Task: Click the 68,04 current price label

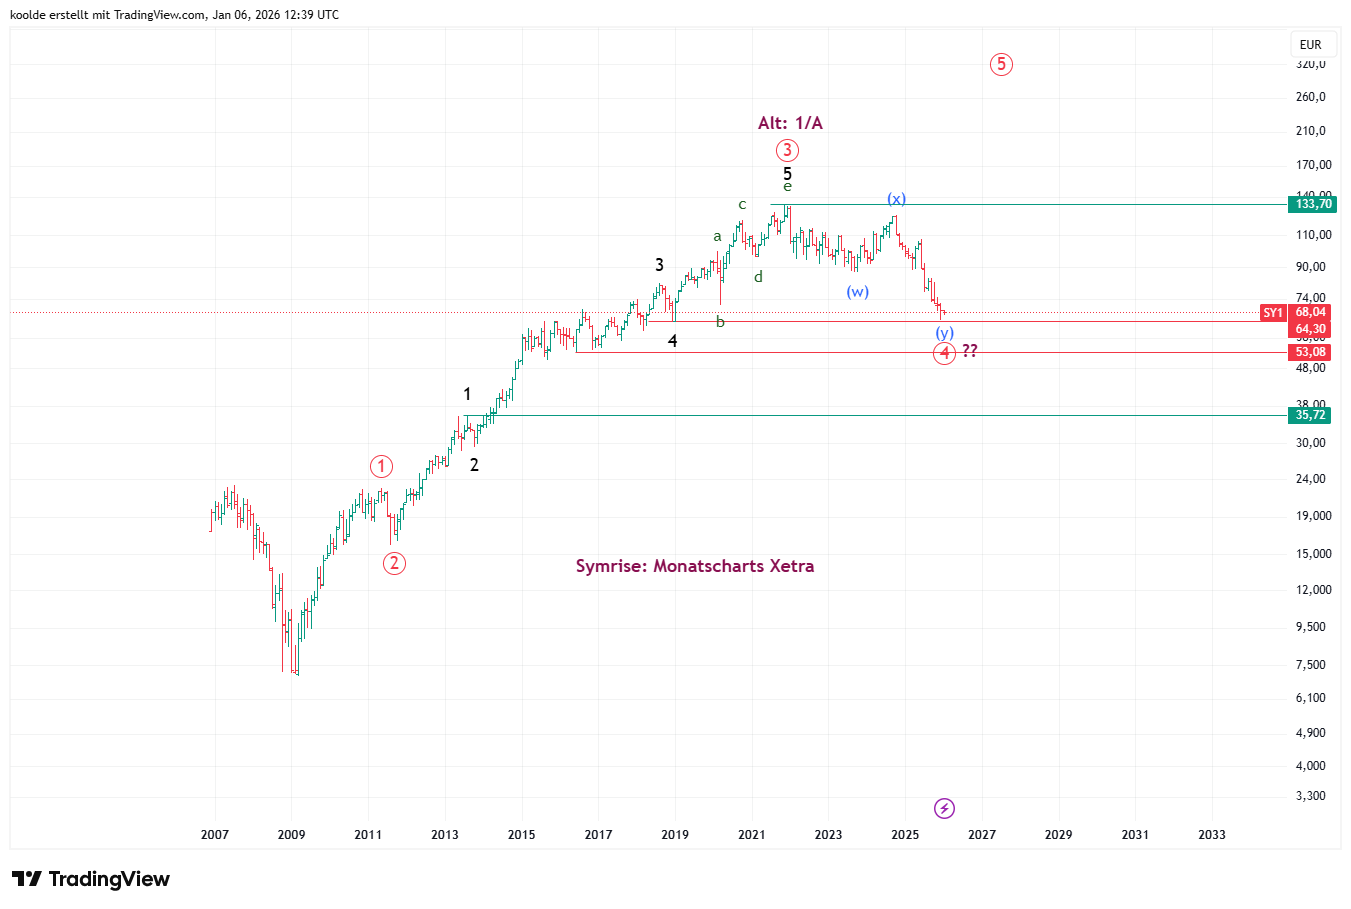Action: click(x=1310, y=312)
